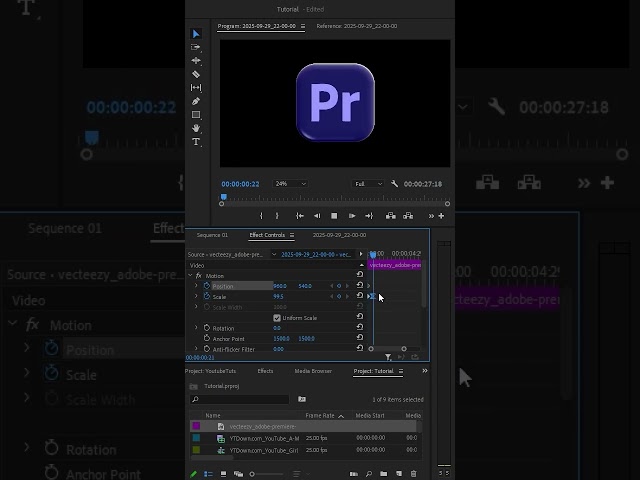The width and height of the screenshot is (640, 480).
Task: Click the purple label swatch of vecteezy item
Action: [x=196, y=426]
